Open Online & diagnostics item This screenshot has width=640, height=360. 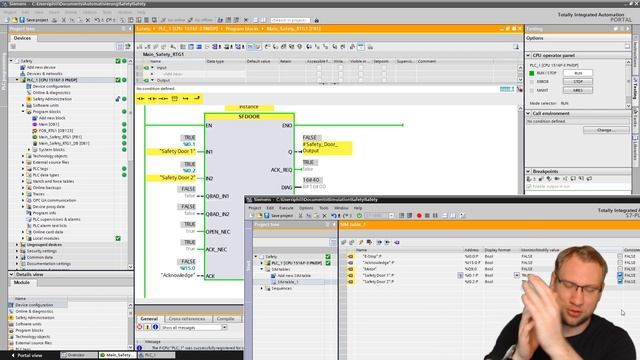[x=51, y=93]
